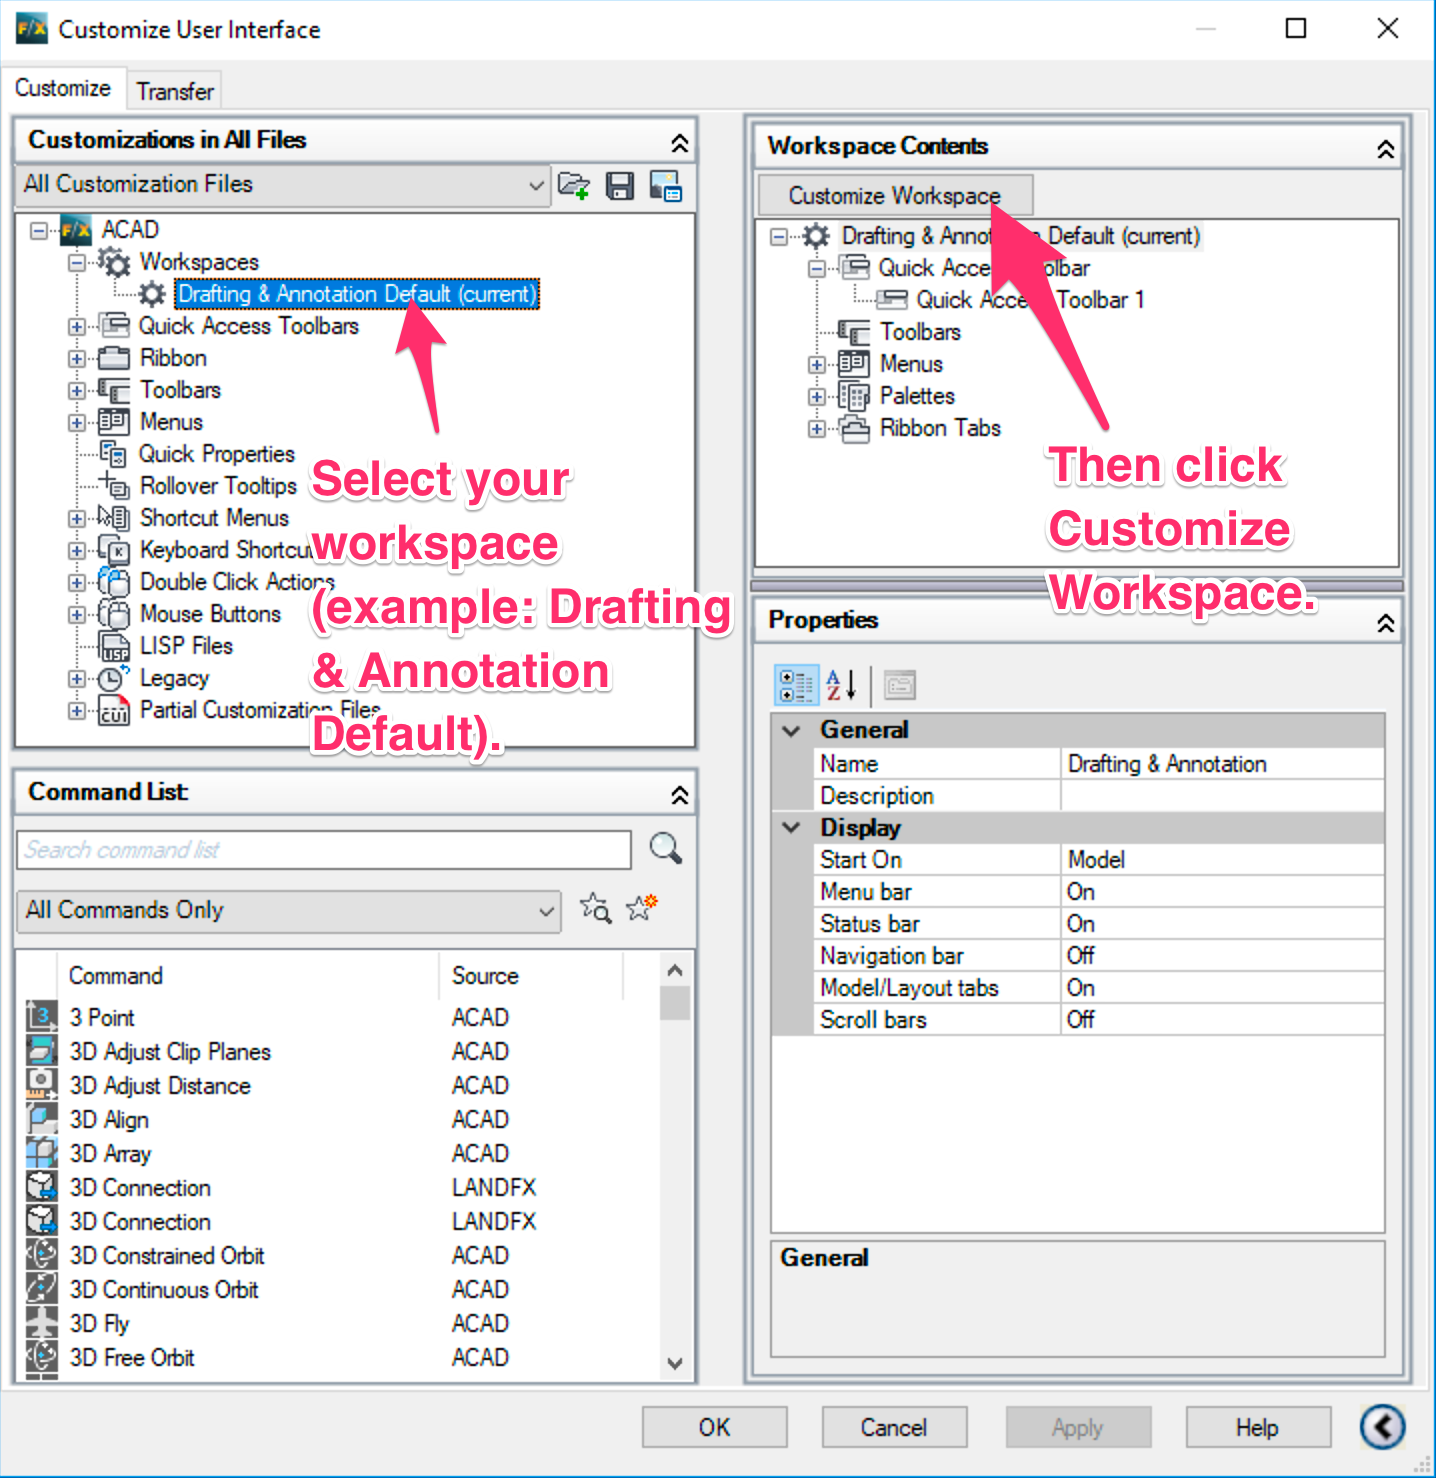Expand the Keyboard Shortcuts tree node
1436x1478 pixels.
tap(77, 551)
